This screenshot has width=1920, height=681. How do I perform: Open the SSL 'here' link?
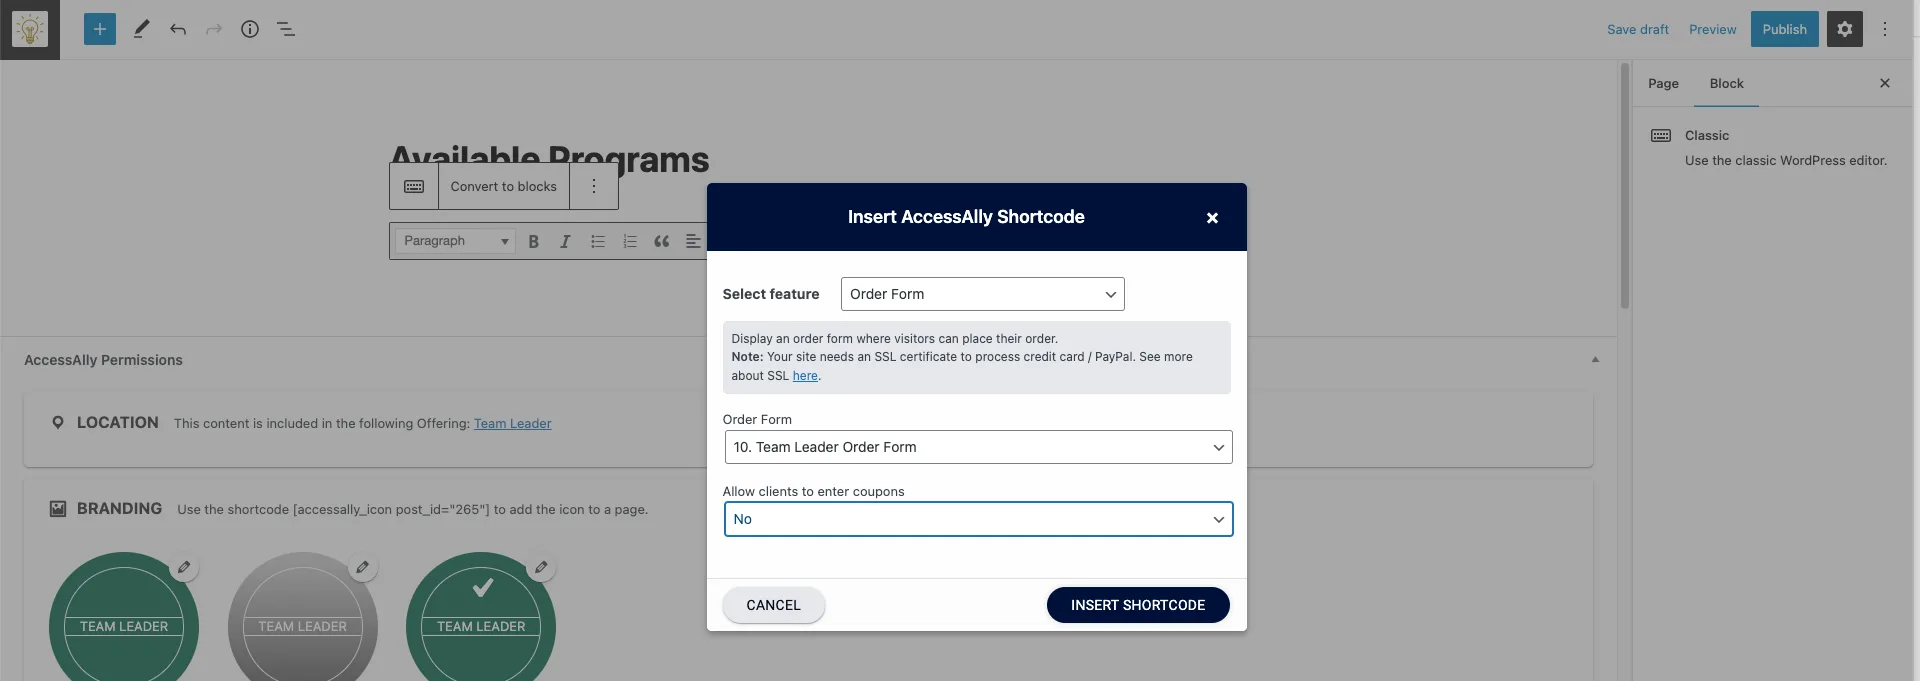coord(805,376)
